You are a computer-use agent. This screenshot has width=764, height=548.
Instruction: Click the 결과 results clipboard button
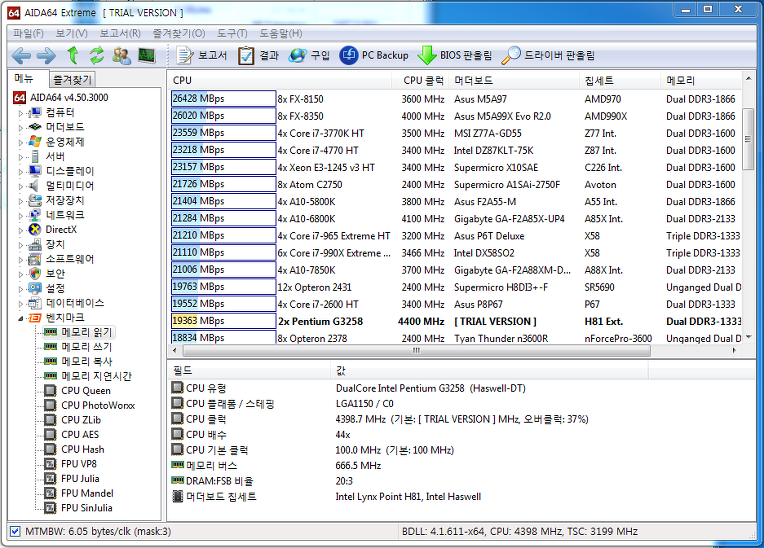[x=258, y=56]
